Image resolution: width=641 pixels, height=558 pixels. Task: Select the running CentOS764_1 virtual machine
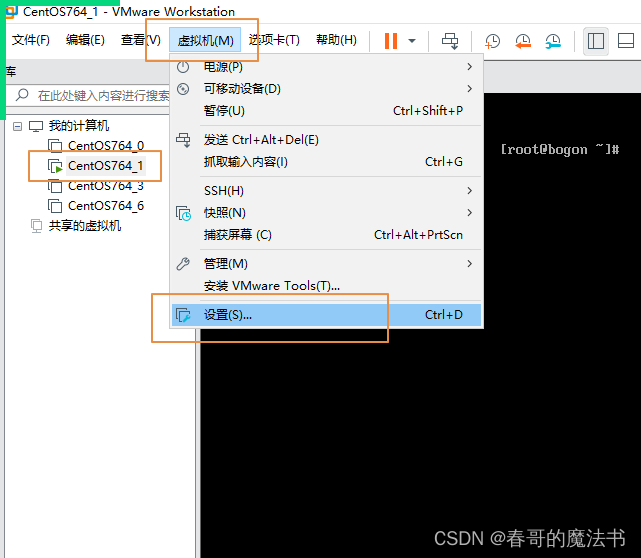pyautogui.click(x=105, y=166)
